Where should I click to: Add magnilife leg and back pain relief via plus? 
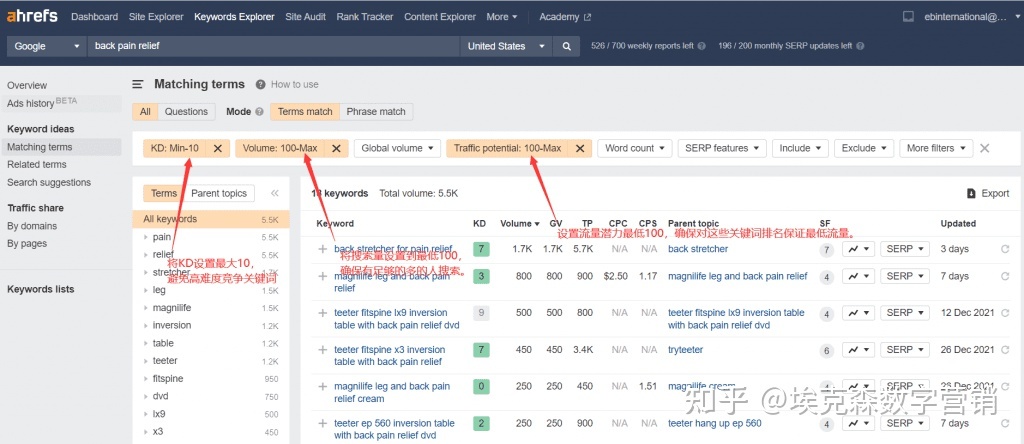pyautogui.click(x=322, y=276)
